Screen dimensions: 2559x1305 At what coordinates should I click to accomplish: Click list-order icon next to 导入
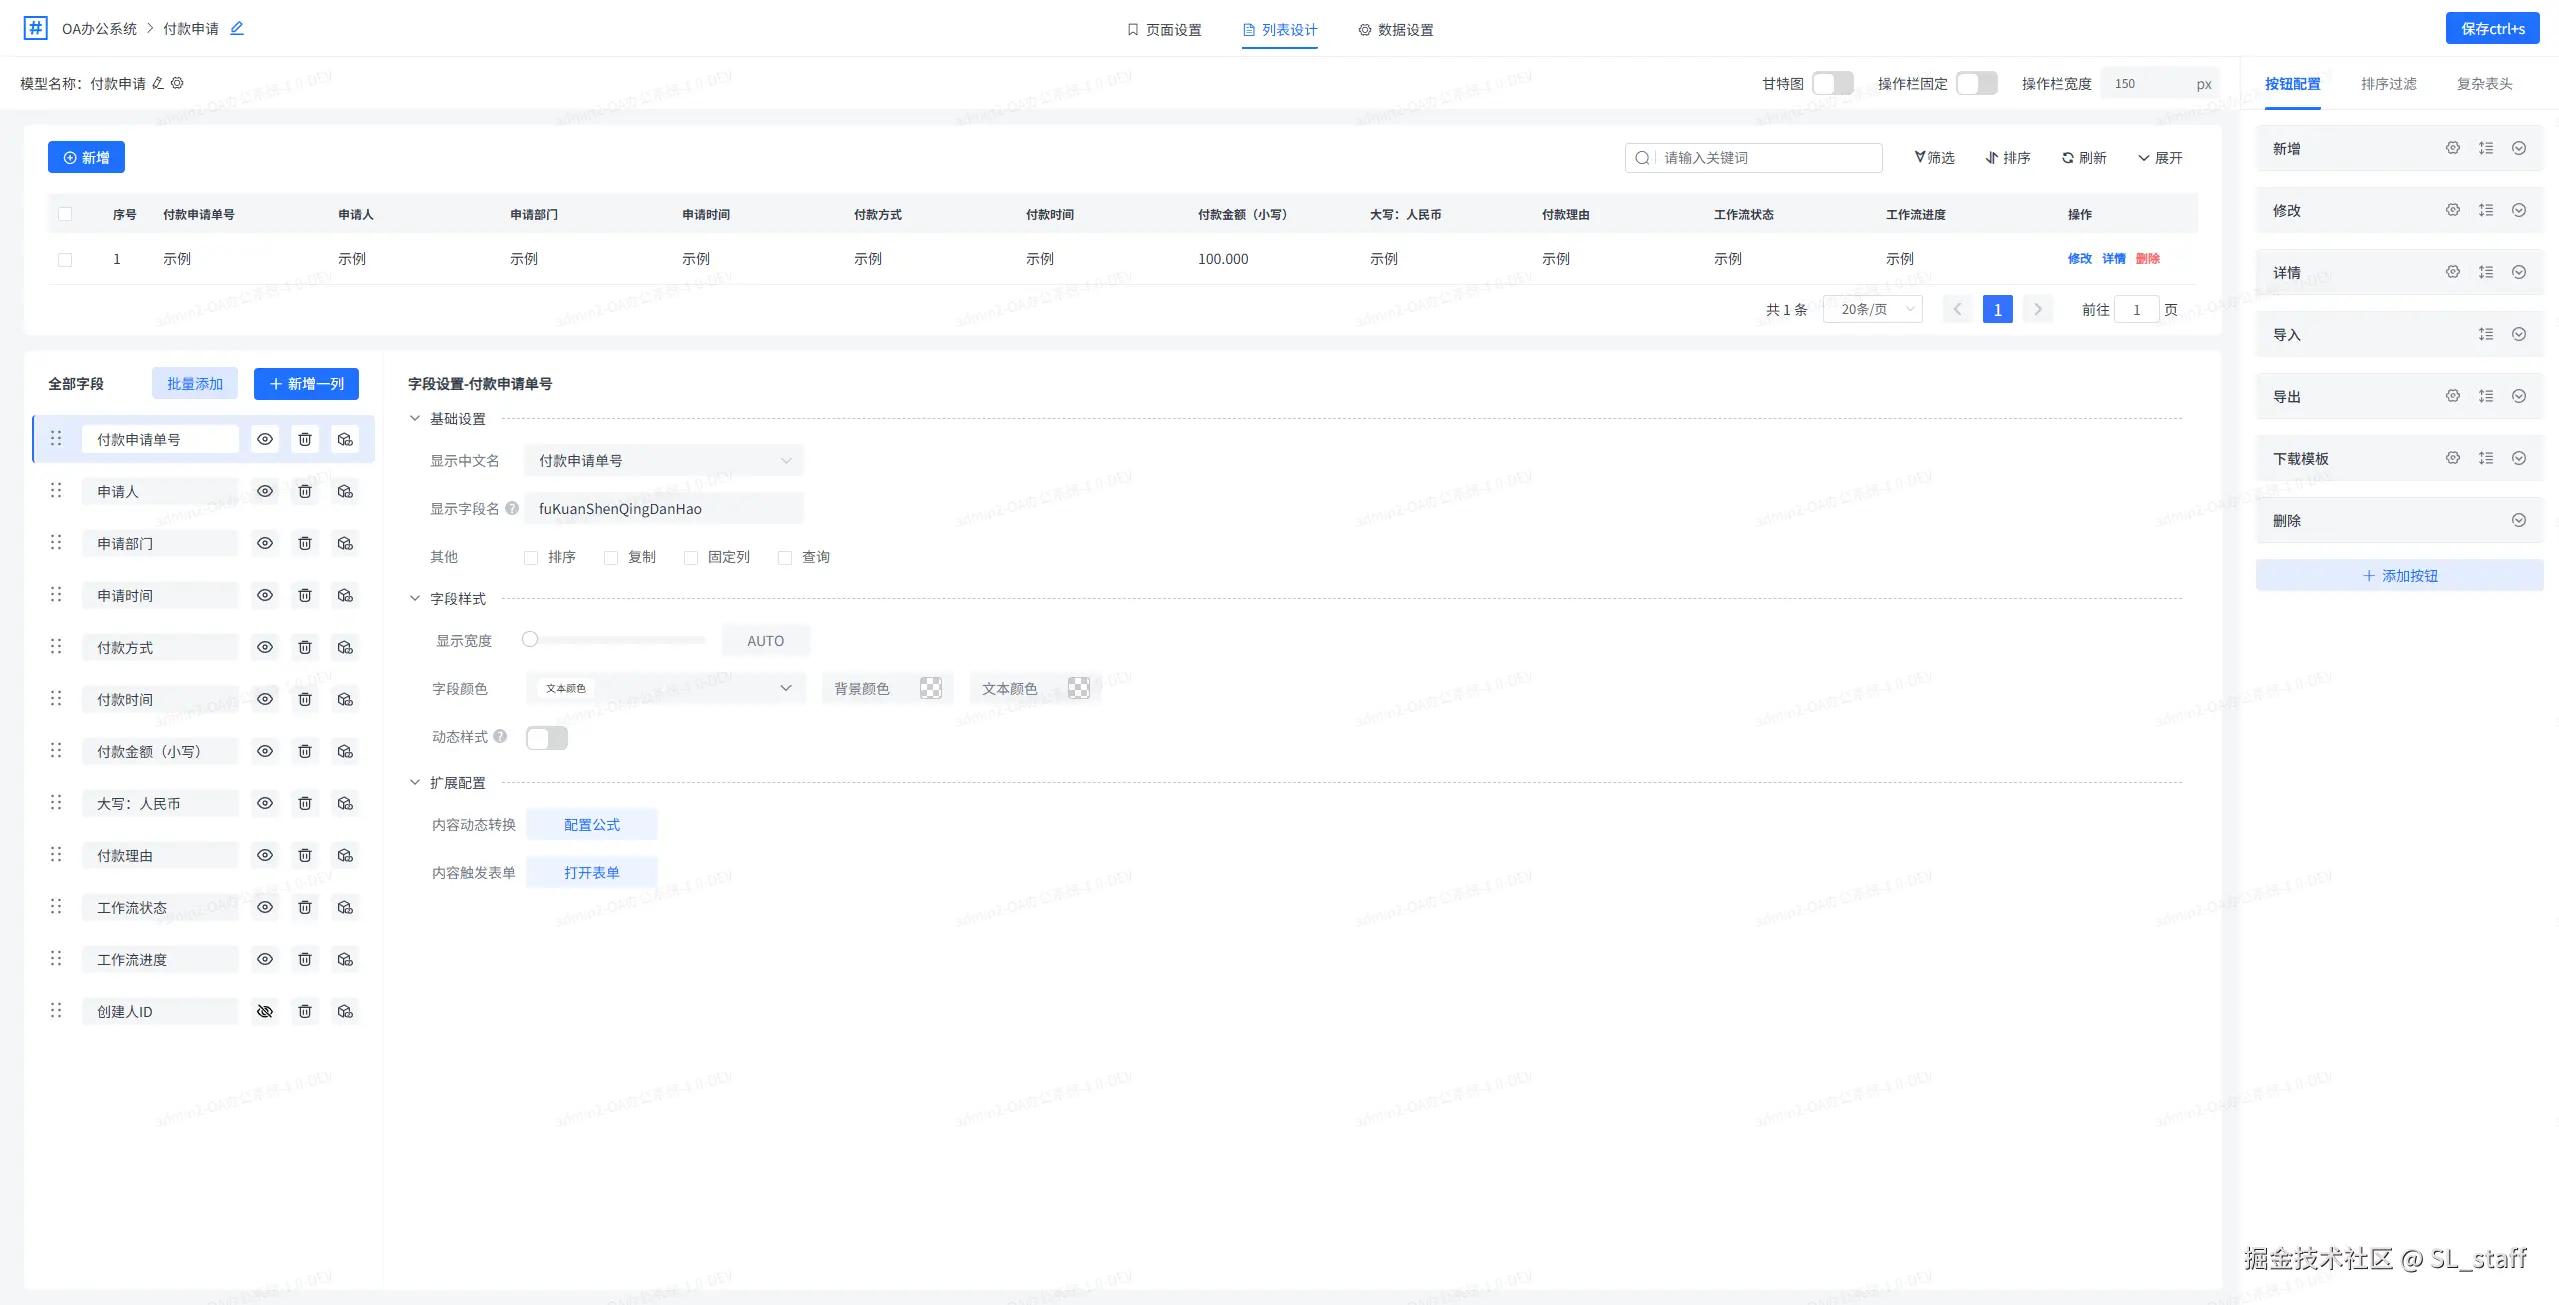(2485, 334)
